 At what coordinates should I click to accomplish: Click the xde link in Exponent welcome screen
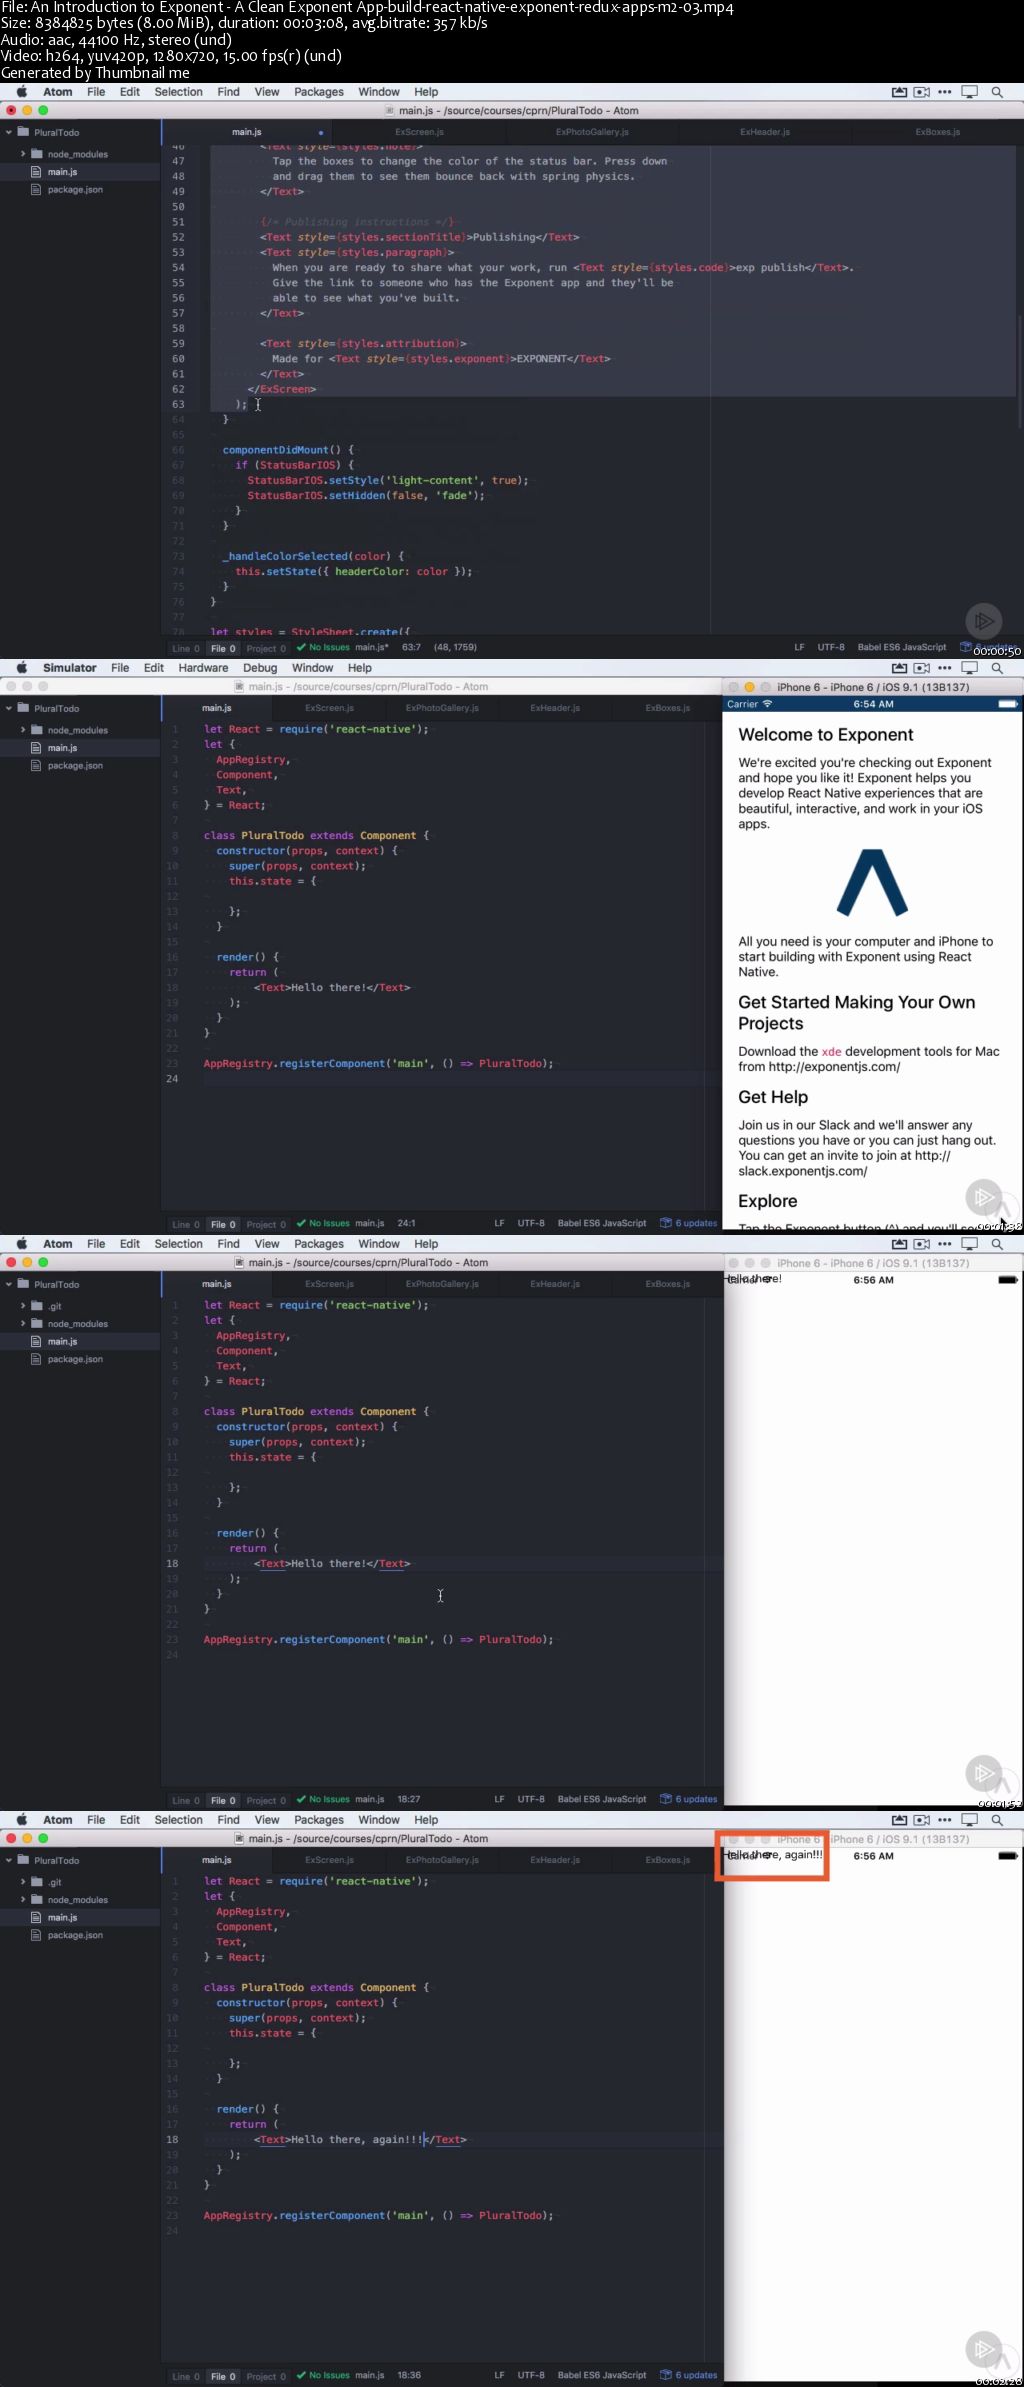(x=831, y=1051)
